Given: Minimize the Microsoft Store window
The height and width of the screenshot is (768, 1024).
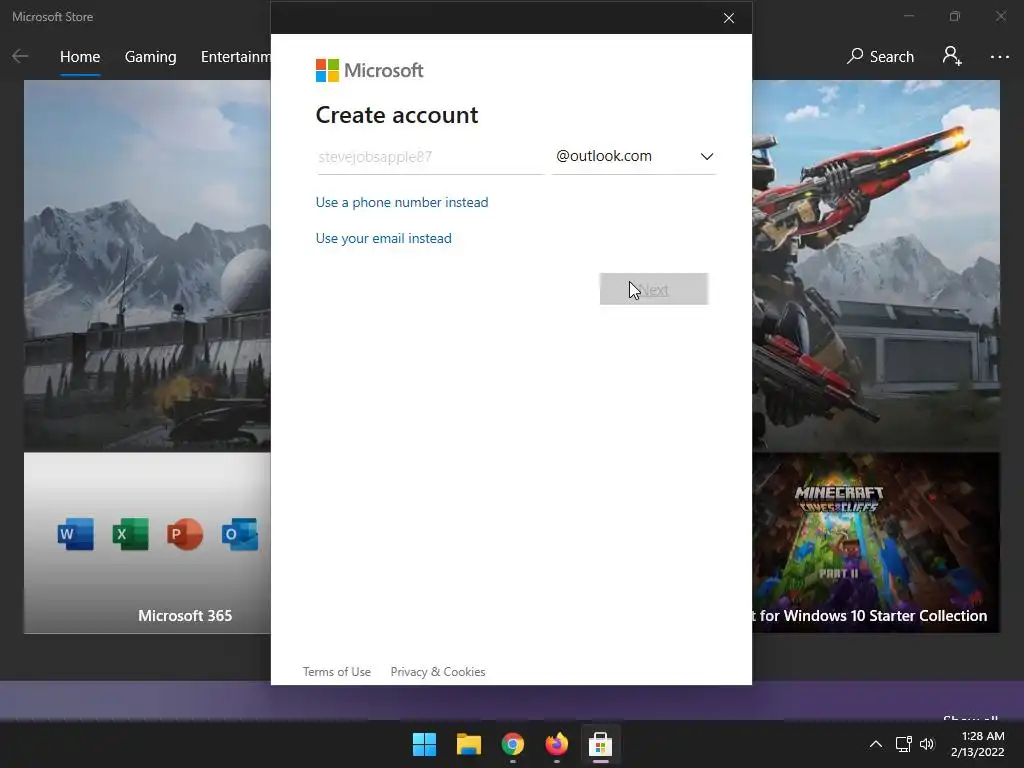Looking at the screenshot, I should pyautogui.click(x=909, y=16).
